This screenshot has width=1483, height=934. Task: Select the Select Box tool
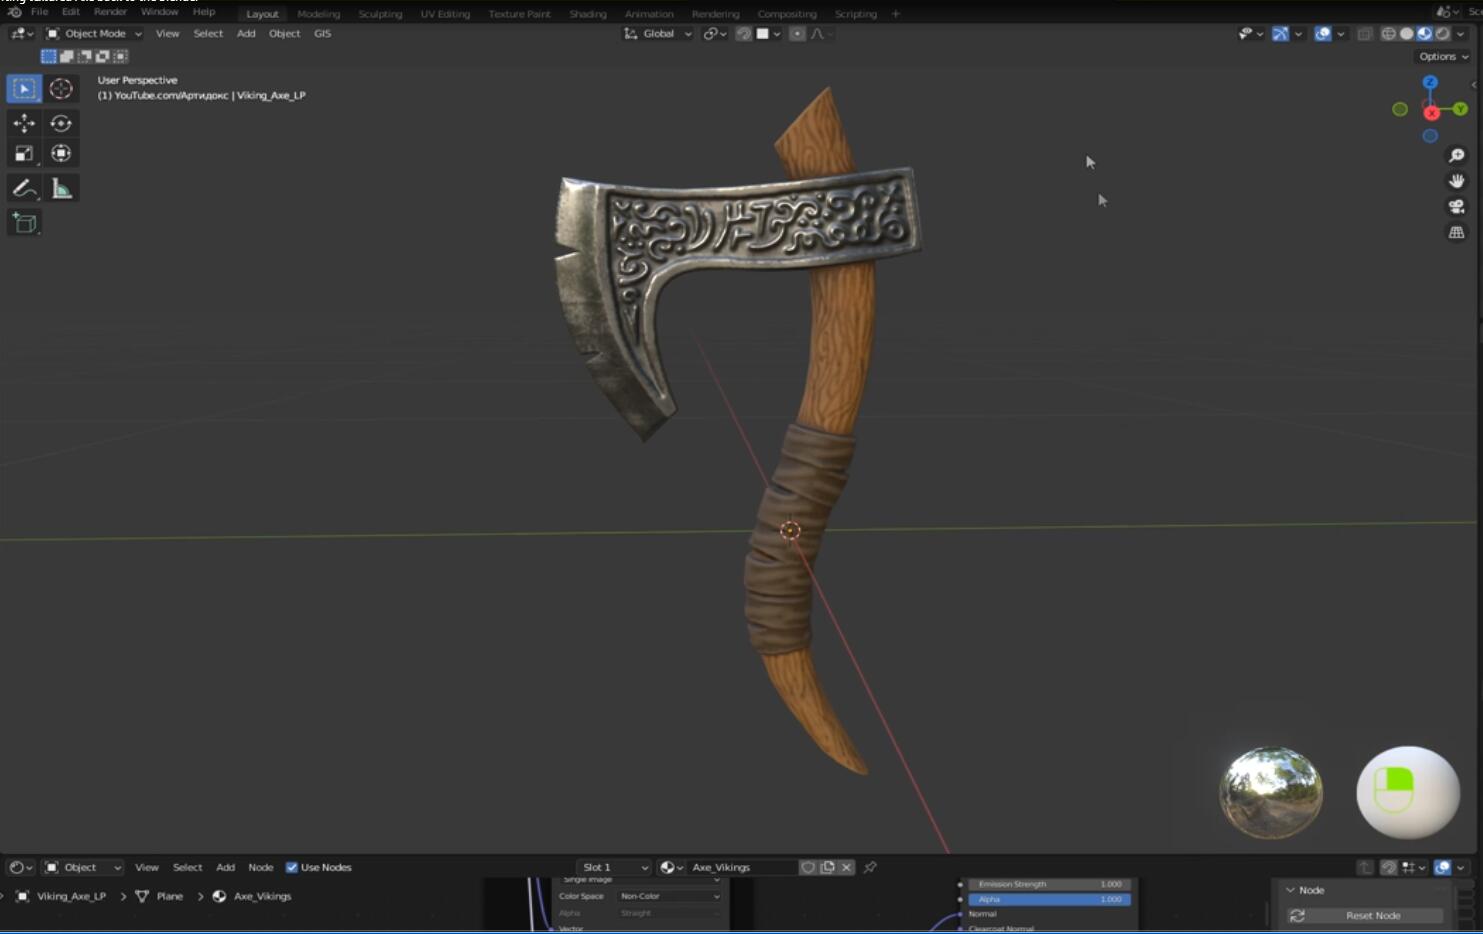pyautogui.click(x=24, y=89)
